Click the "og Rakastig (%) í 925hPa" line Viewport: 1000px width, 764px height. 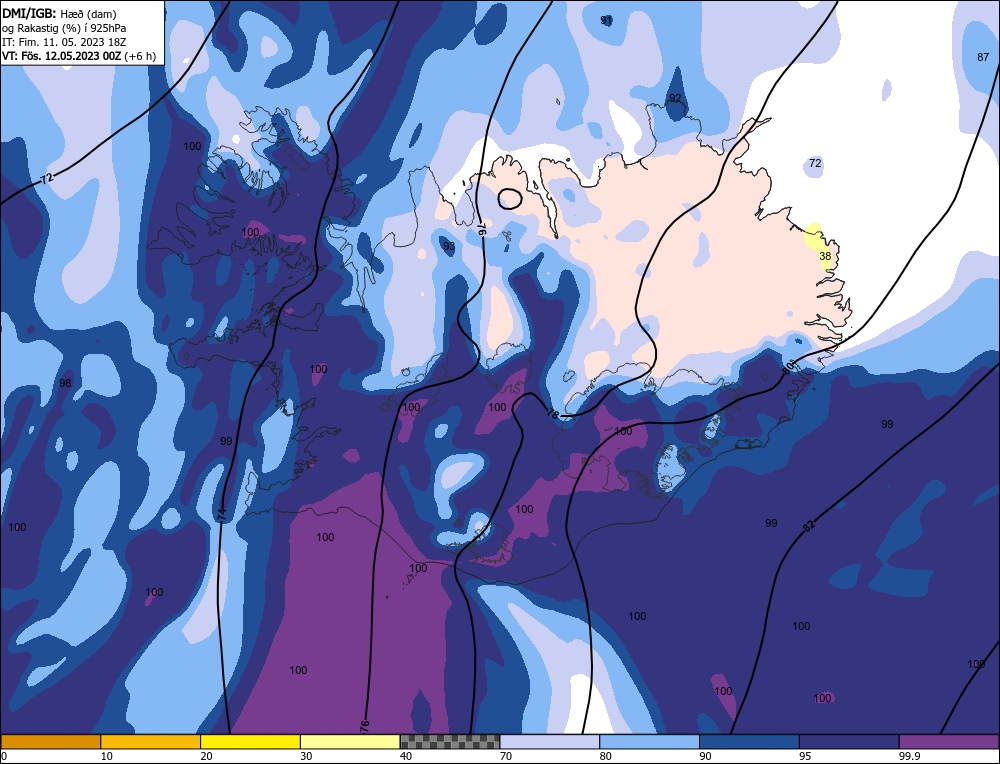(x=64, y=28)
